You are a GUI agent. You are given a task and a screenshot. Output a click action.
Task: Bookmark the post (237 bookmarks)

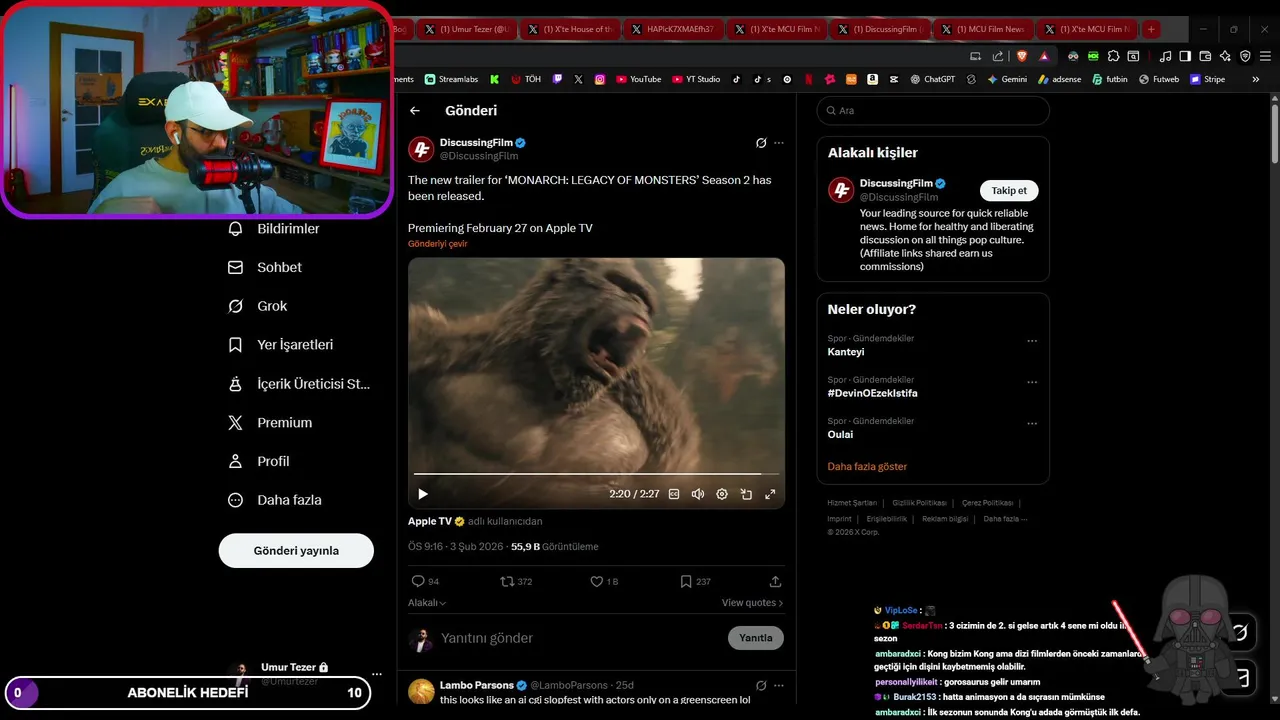(x=686, y=581)
